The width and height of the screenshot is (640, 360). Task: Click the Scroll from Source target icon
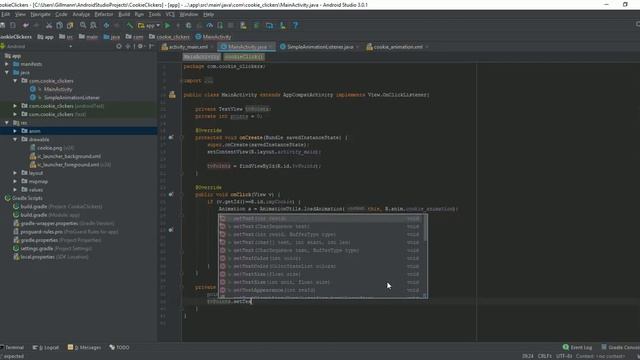(x=119, y=47)
